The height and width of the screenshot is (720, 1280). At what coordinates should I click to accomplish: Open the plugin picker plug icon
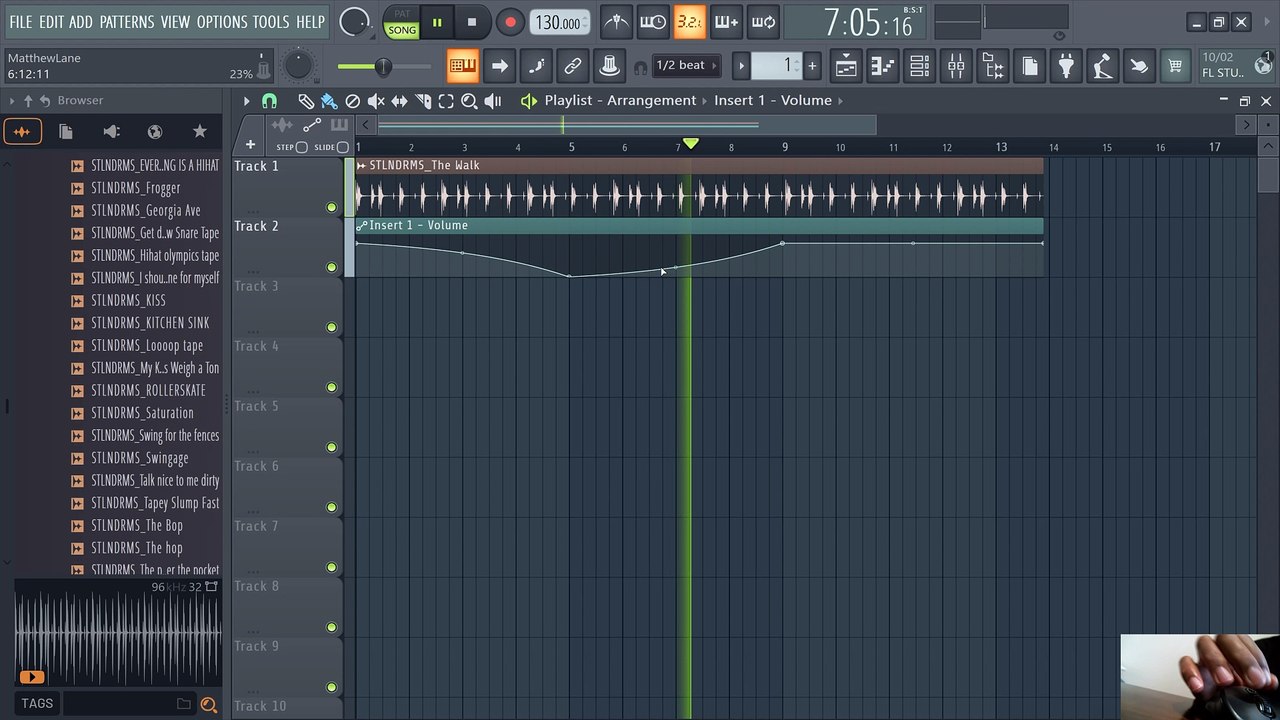click(1066, 66)
